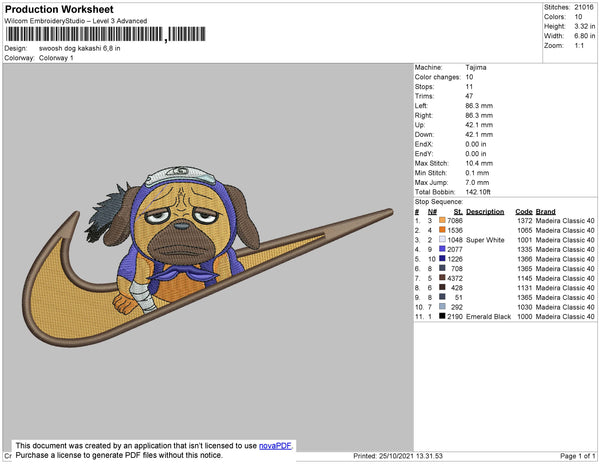
Task: Click the Max Stitch value '10.4 mm'
Action: [x=479, y=163]
